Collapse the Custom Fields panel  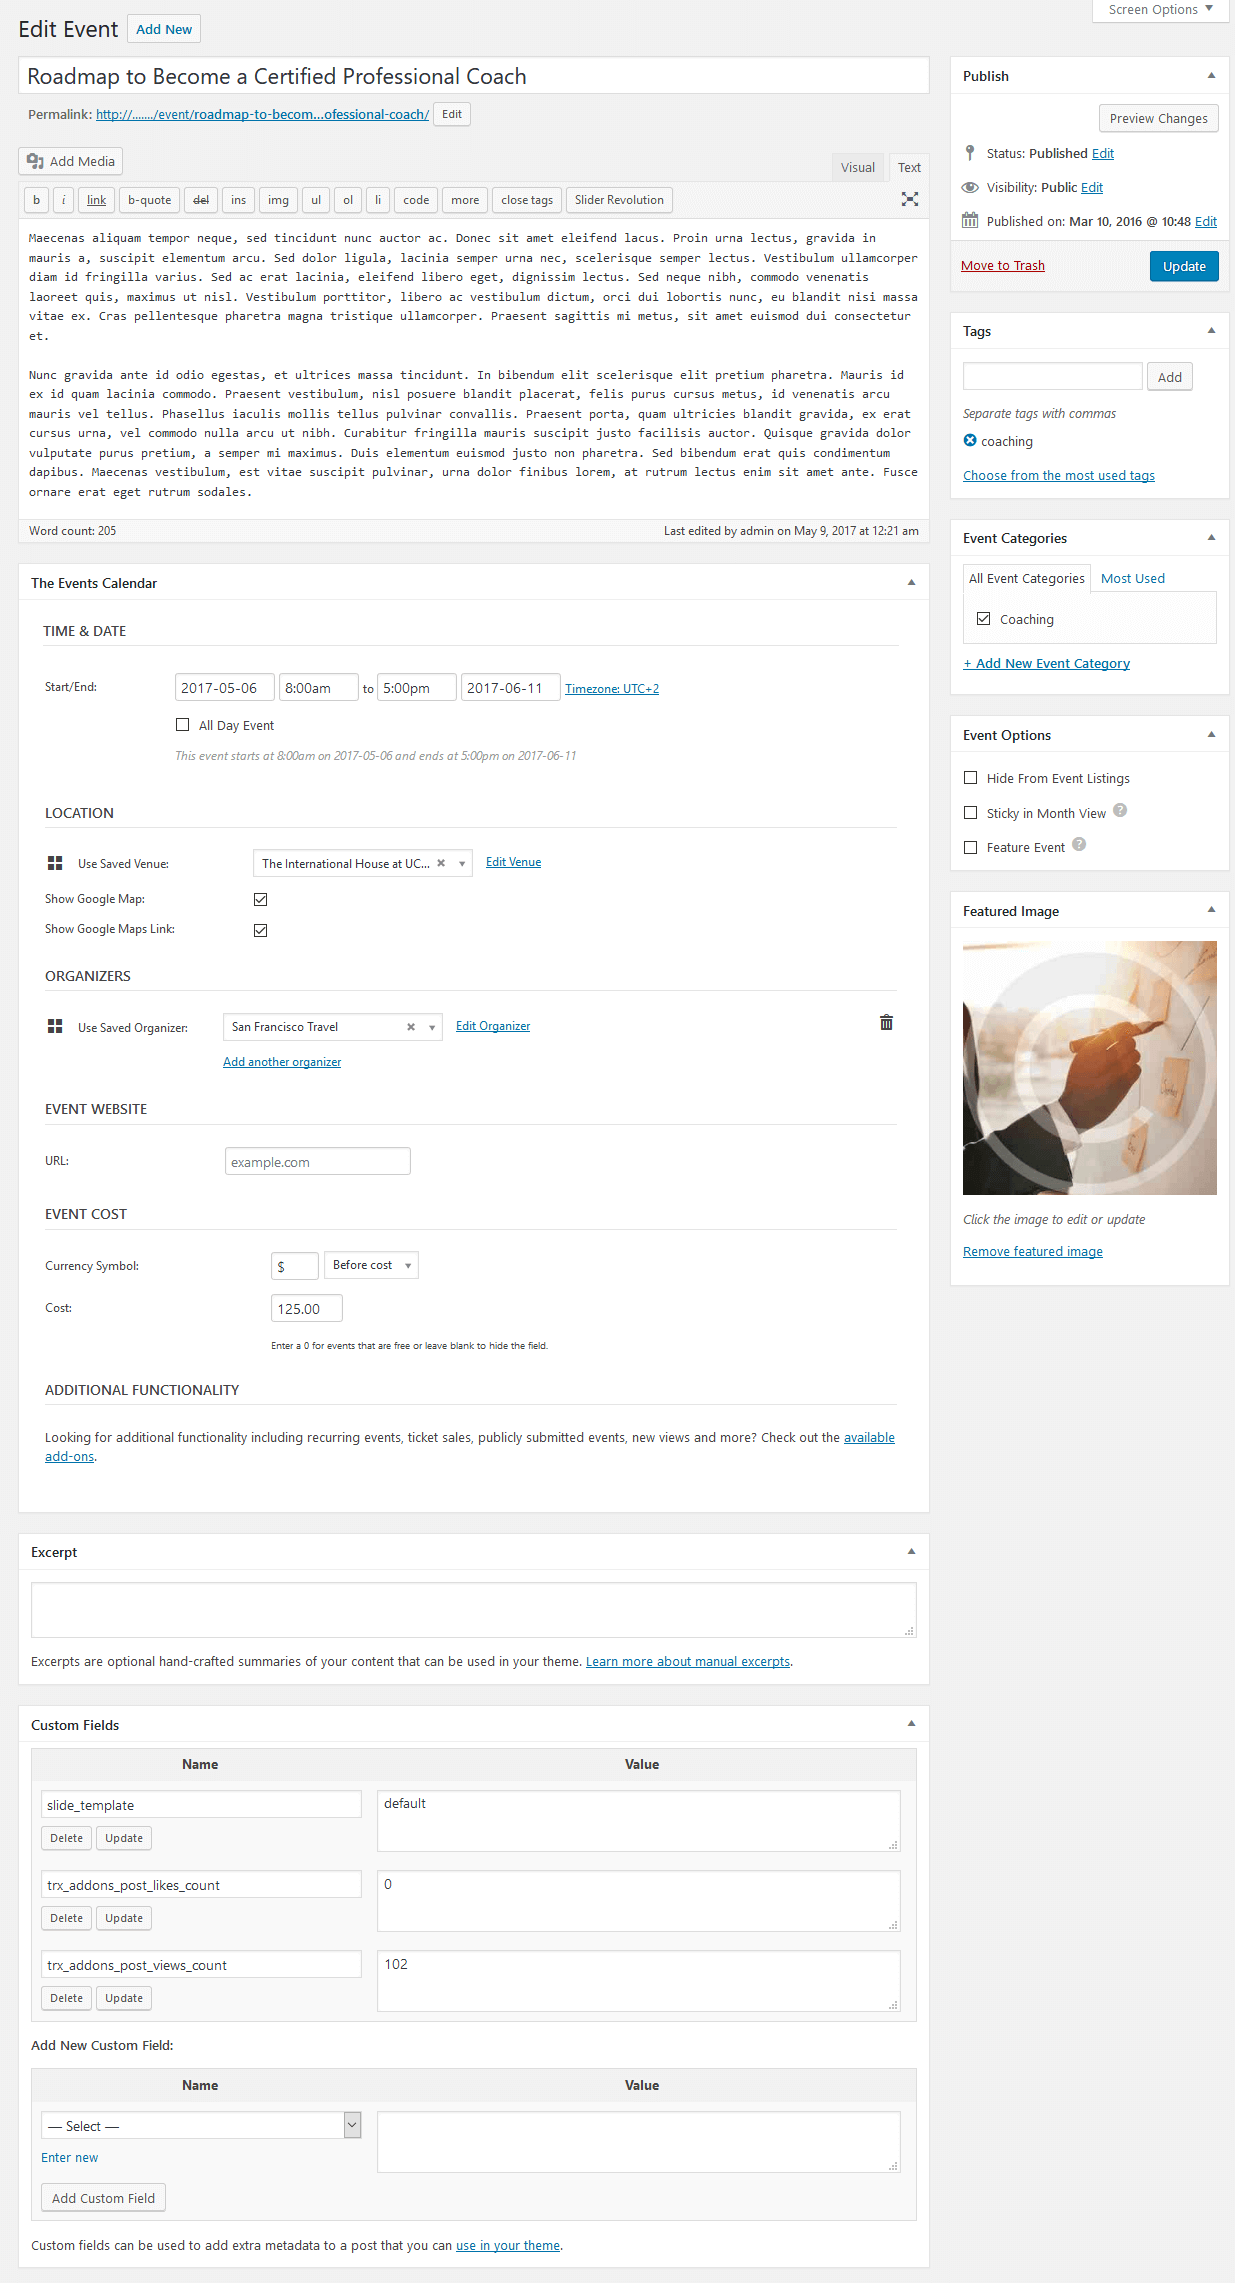pos(911,1724)
